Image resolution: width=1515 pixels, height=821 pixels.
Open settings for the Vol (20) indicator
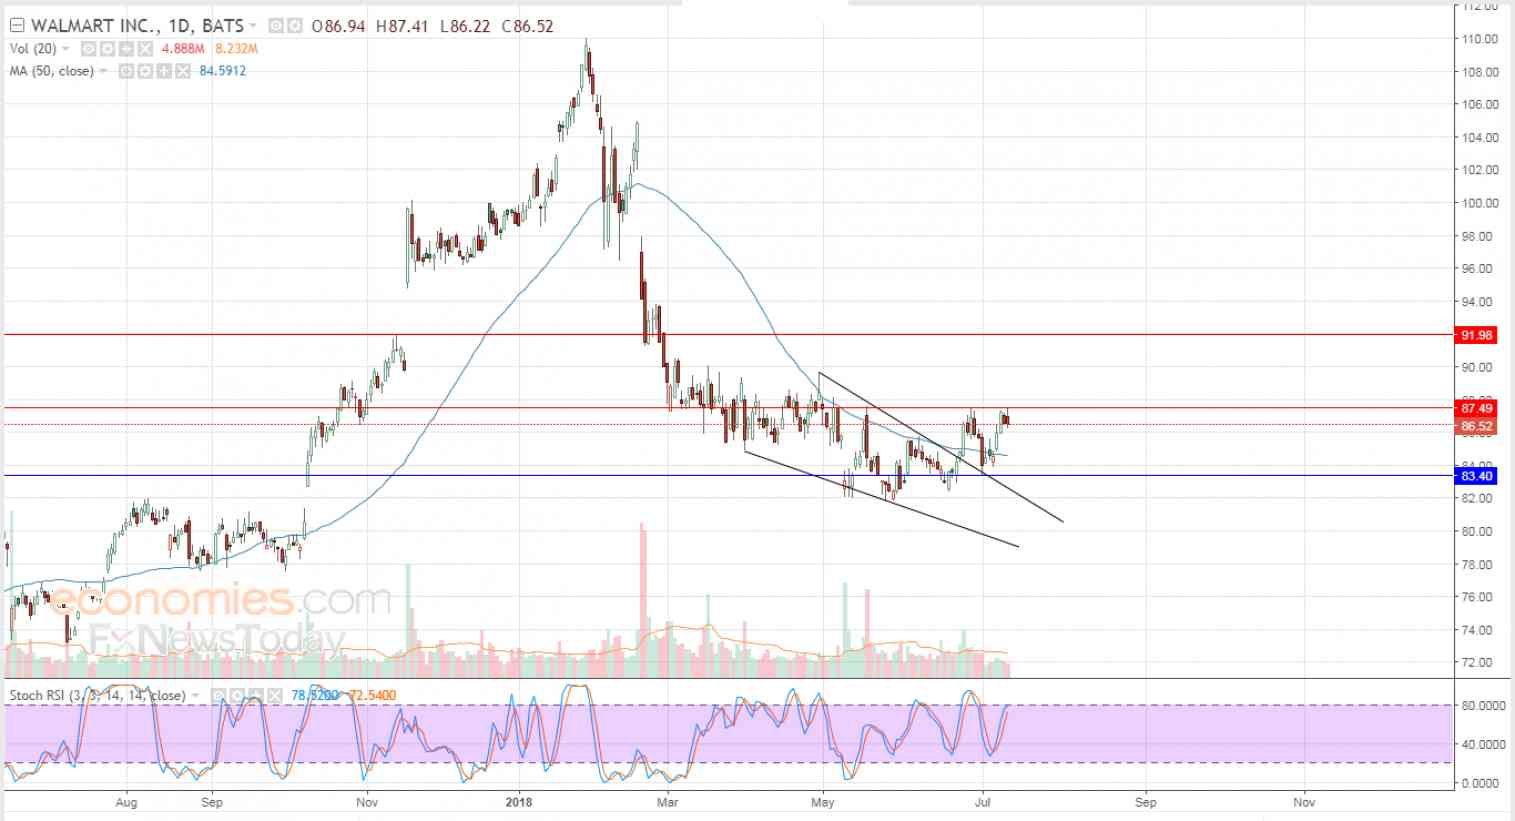tap(107, 49)
